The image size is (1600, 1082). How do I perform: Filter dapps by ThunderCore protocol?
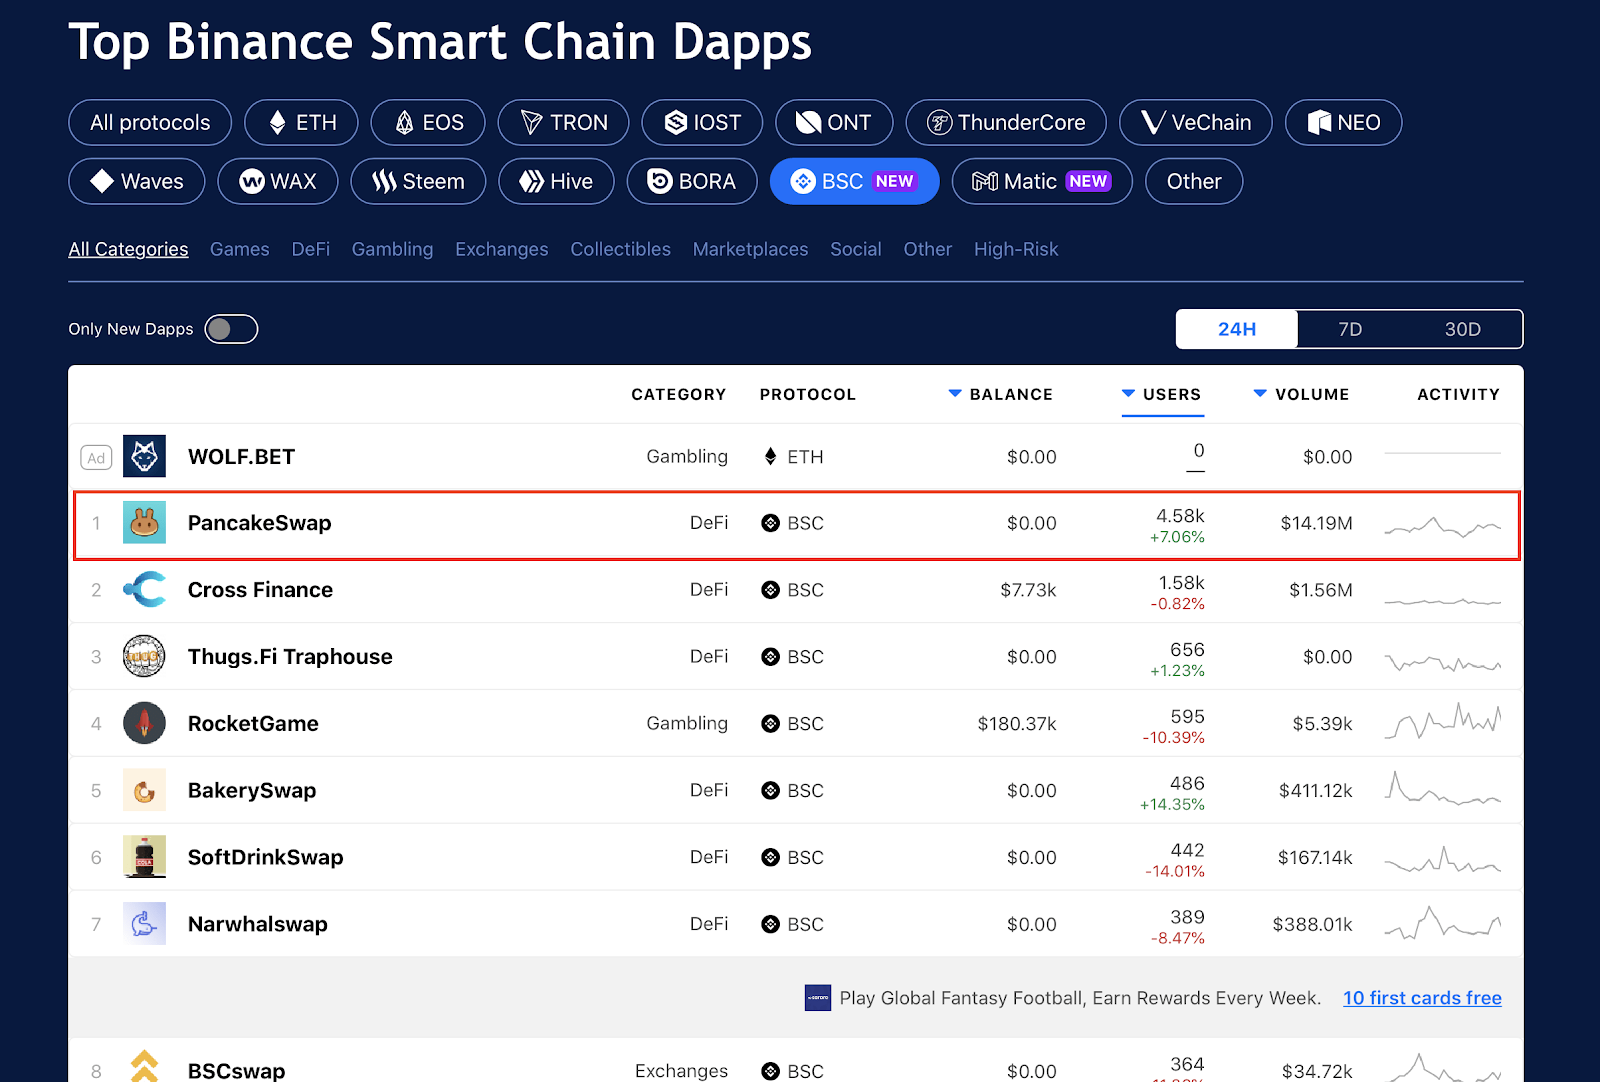[x=1006, y=122]
